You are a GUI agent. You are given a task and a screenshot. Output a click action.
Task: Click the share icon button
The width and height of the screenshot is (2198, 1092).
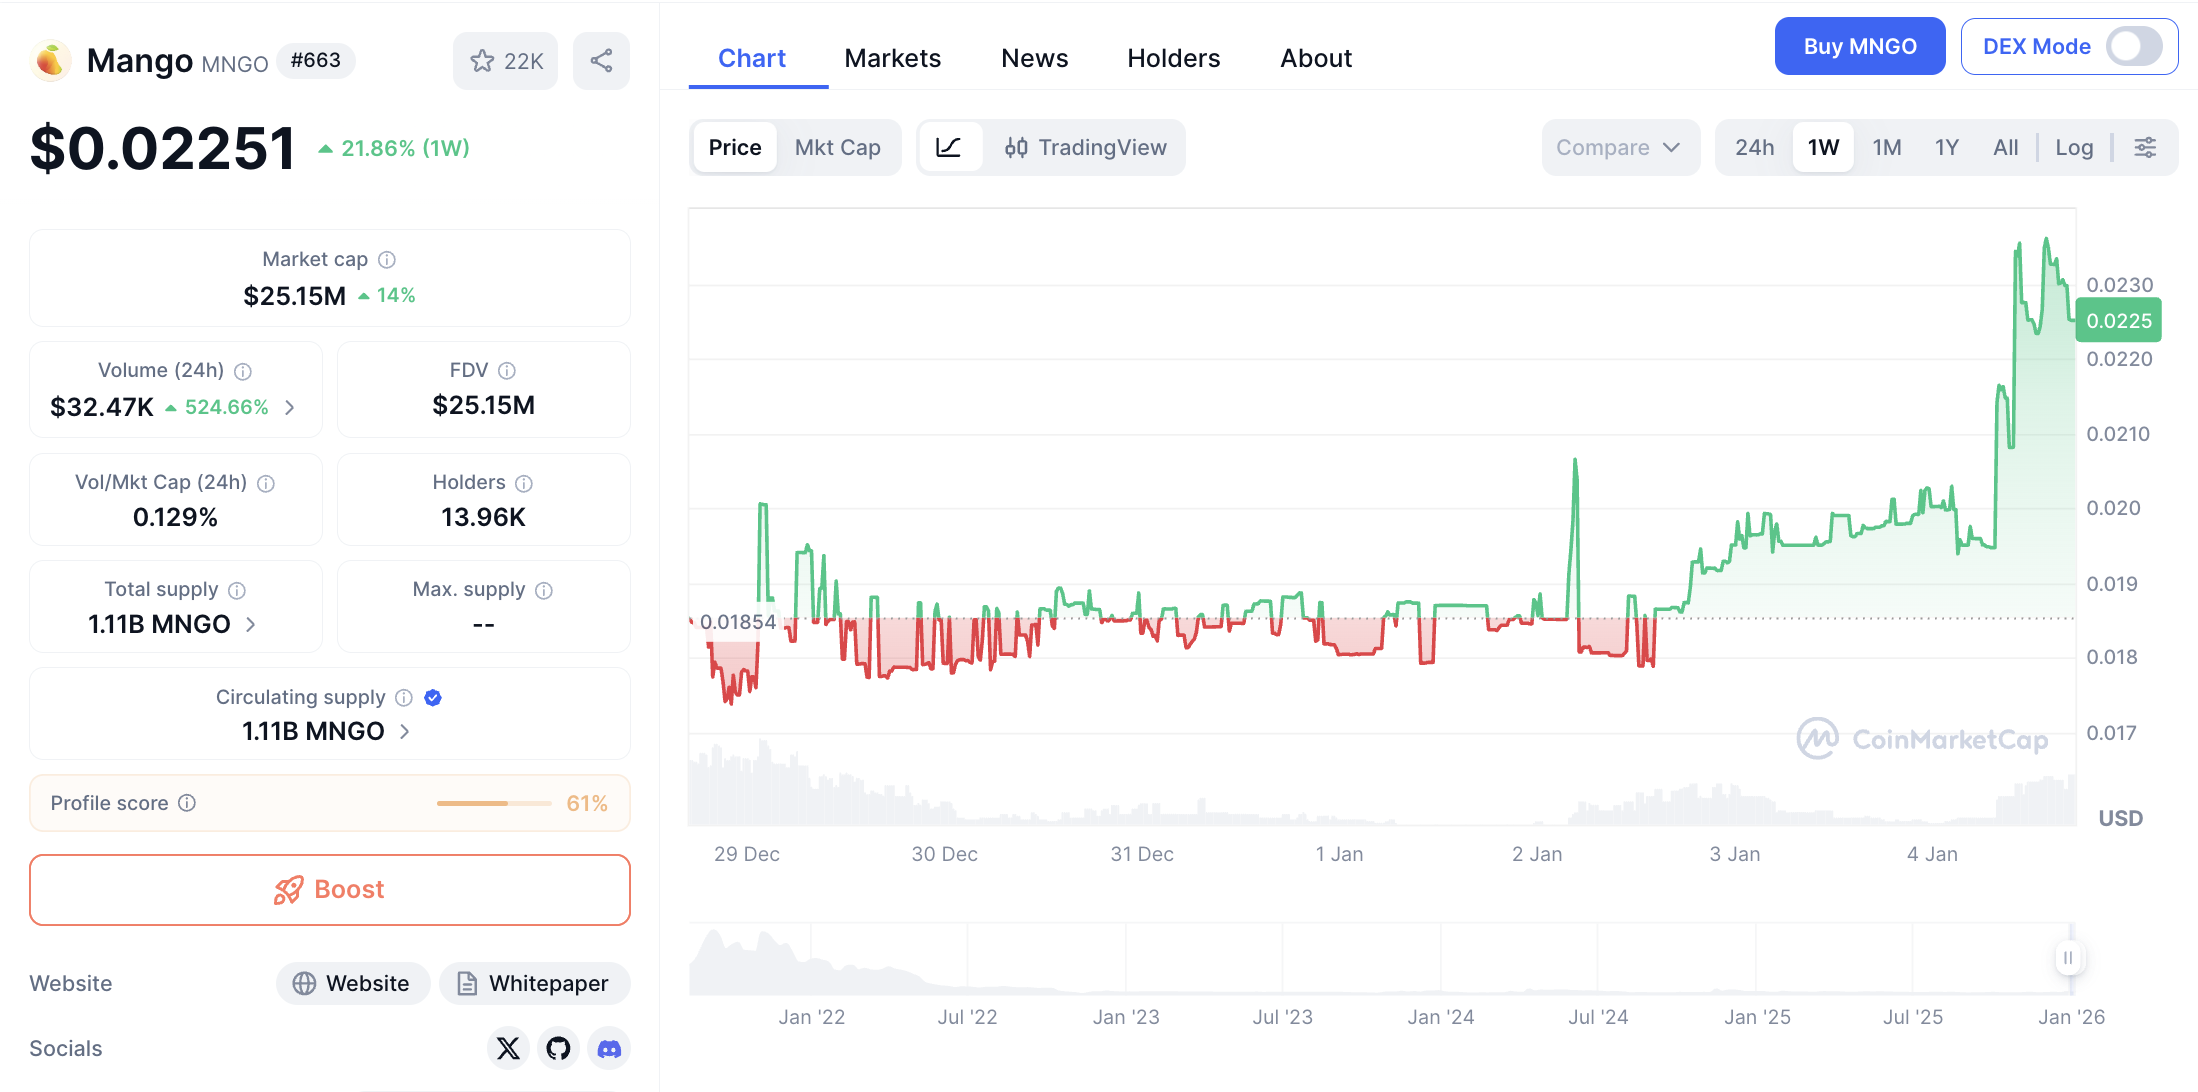pos(601,61)
